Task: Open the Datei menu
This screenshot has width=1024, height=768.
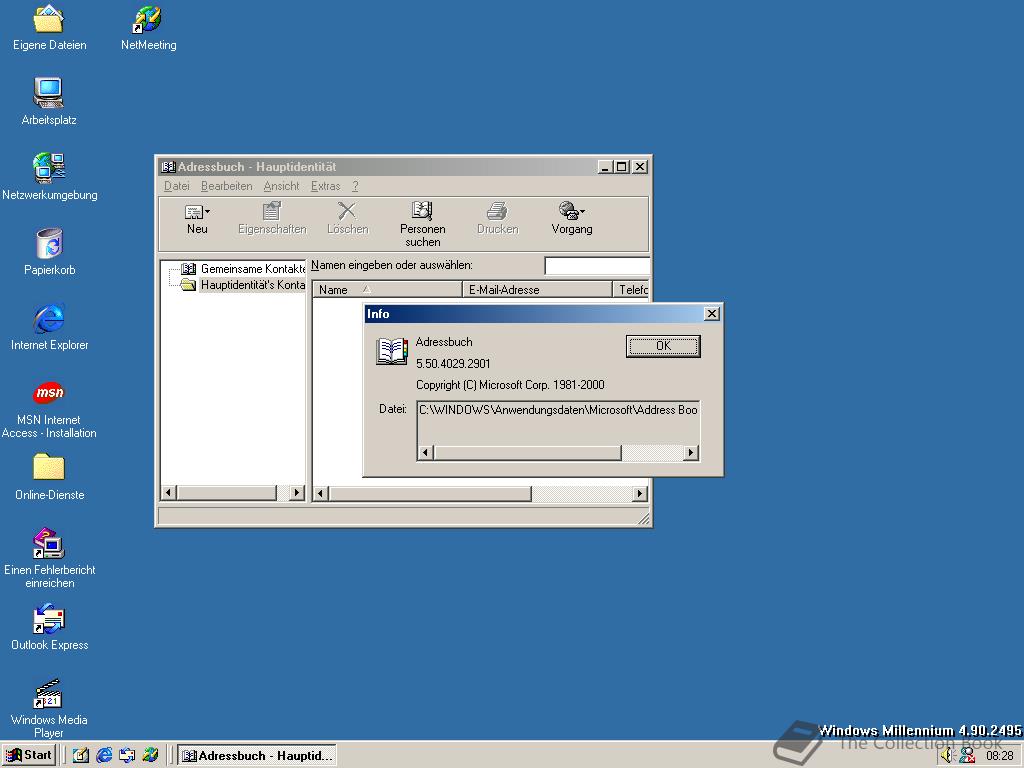Action: [x=176, y=186]
